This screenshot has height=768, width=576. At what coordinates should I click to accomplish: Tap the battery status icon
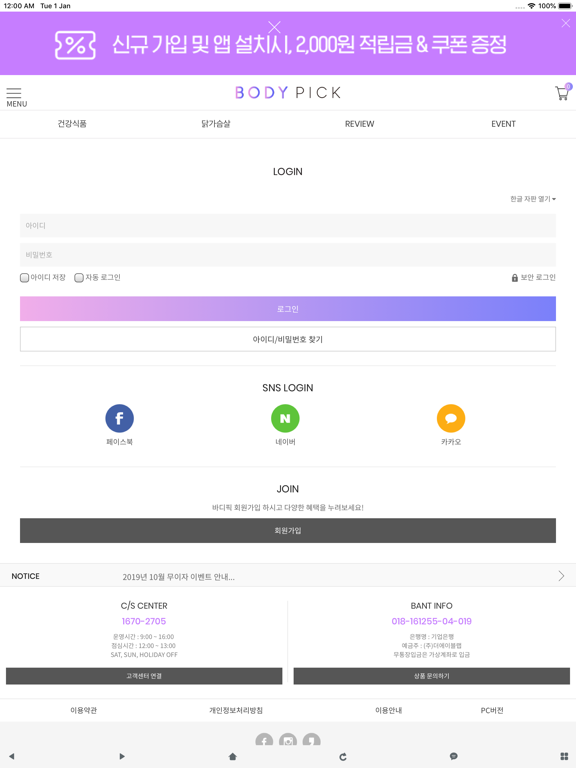click(565, 6)
